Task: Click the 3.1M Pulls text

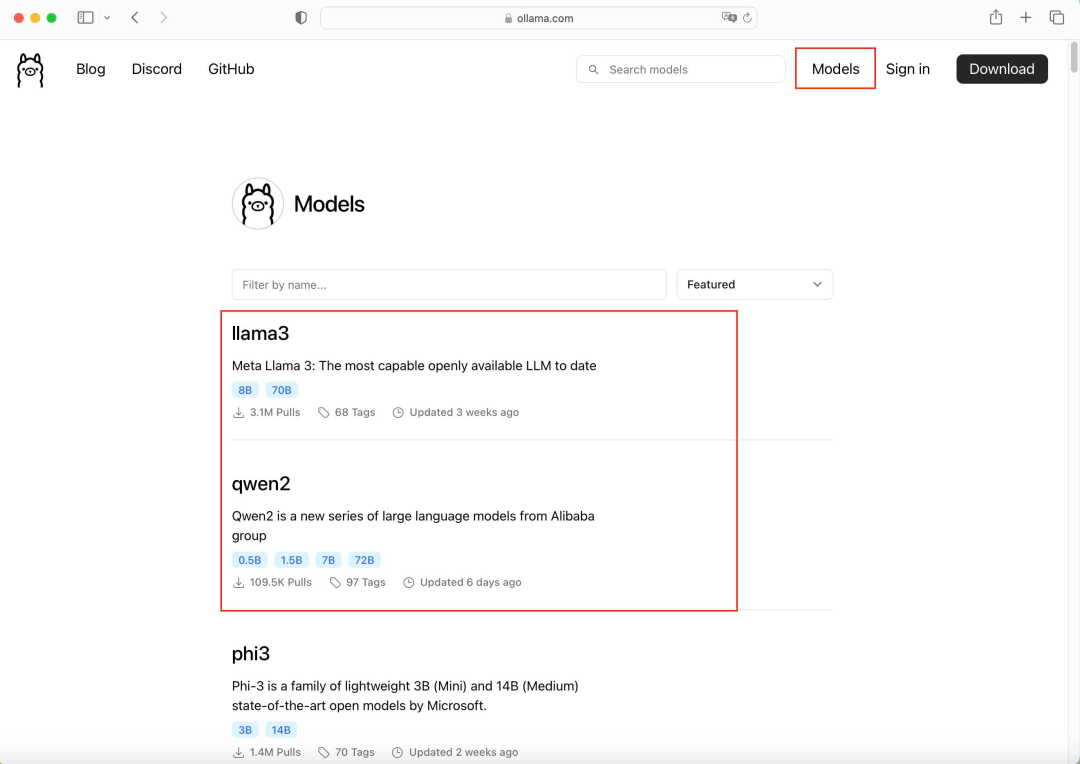Action: (x=275, y=413)
